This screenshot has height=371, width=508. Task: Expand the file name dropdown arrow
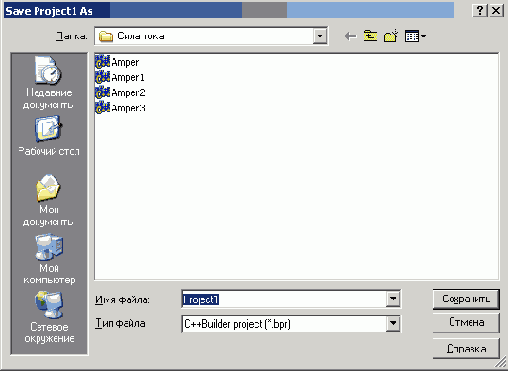[x=393, y=299]
